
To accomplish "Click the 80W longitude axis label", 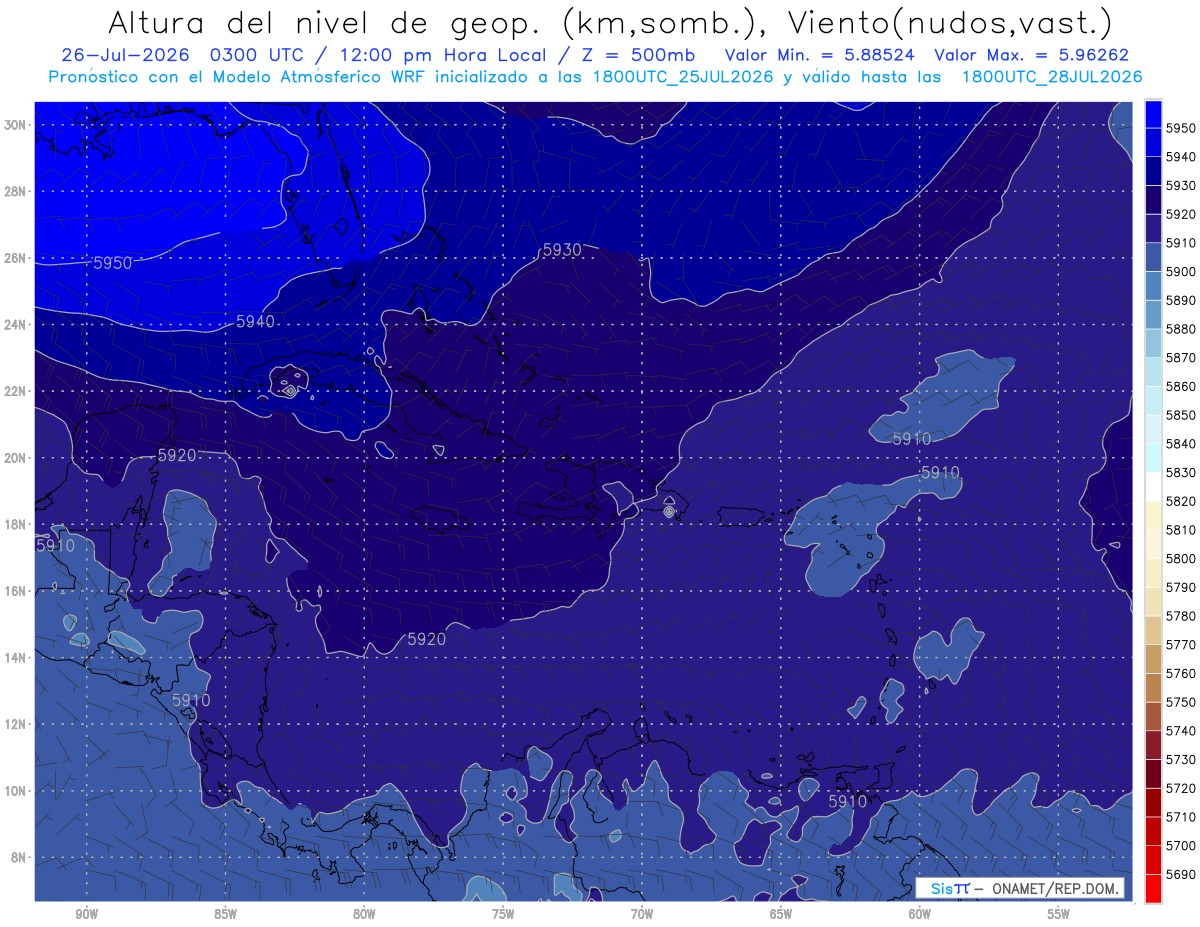I will click(x=364, y=915).
